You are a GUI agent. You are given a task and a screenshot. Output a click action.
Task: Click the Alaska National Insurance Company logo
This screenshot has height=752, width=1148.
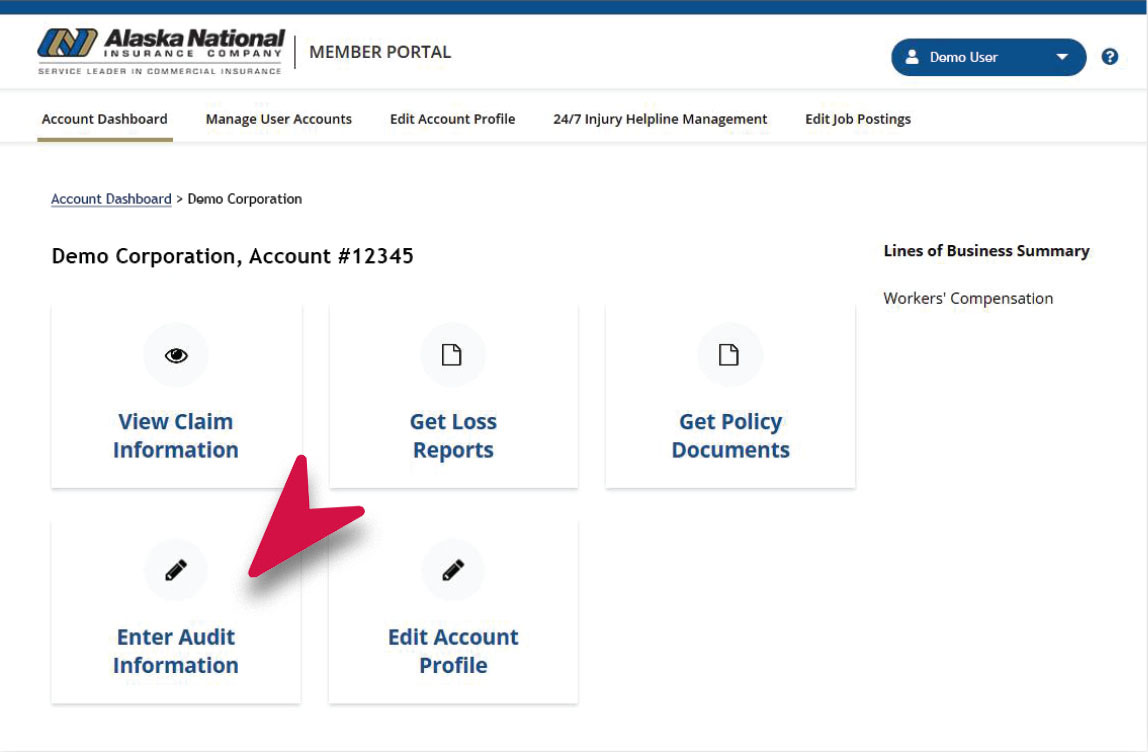click(162, 52)
